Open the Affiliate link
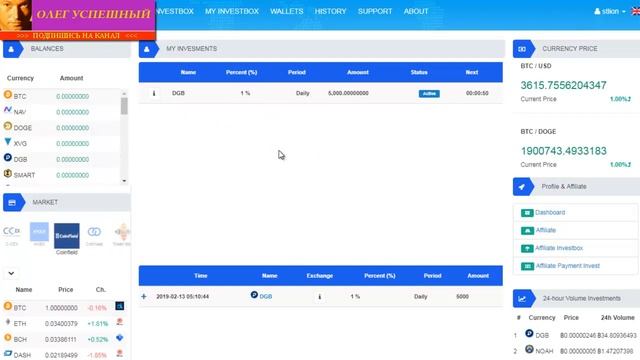The height and width of the screenshot is (360, 640). pos(546,230)
